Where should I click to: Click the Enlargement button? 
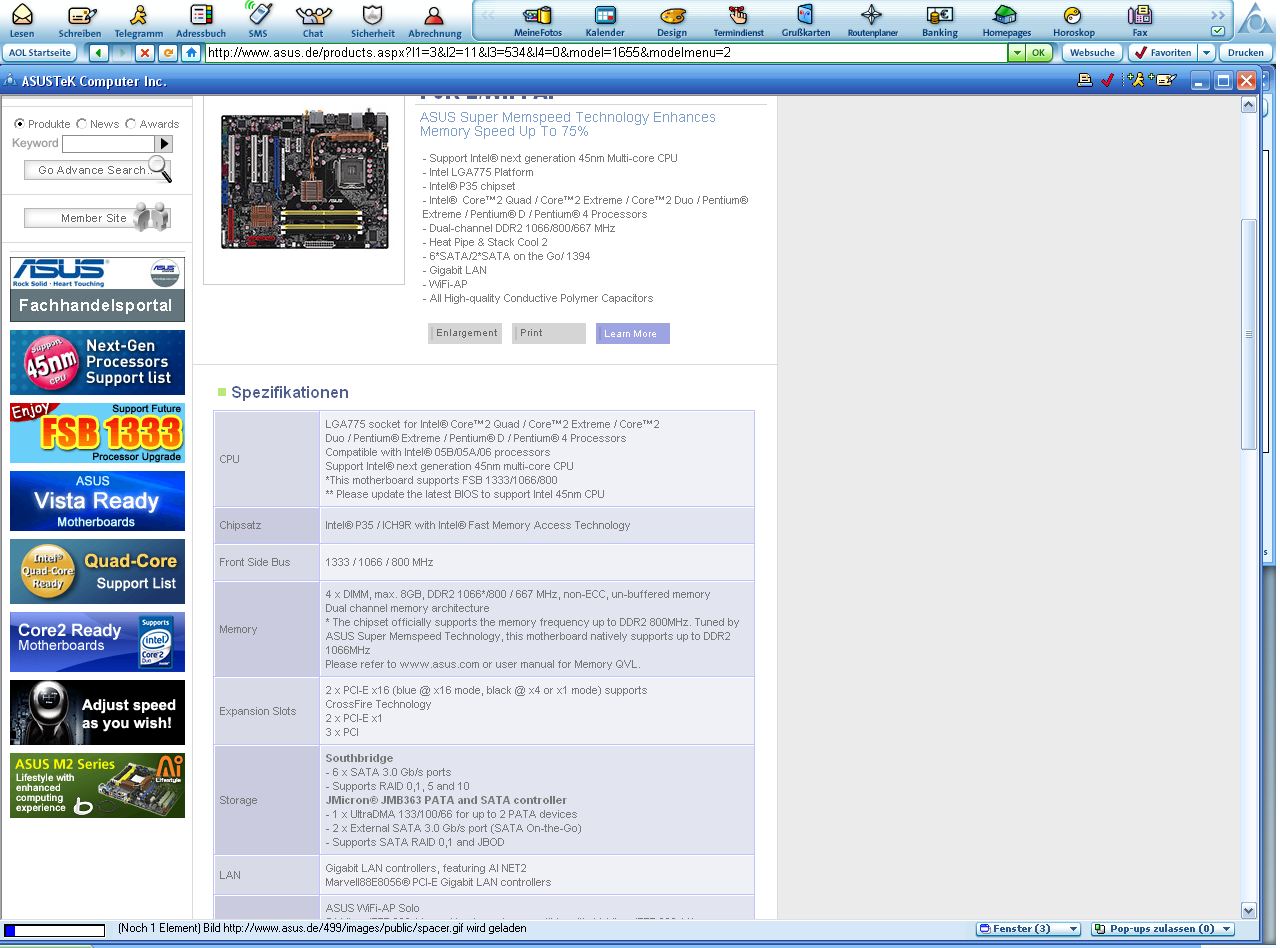[x=466, y=333]
